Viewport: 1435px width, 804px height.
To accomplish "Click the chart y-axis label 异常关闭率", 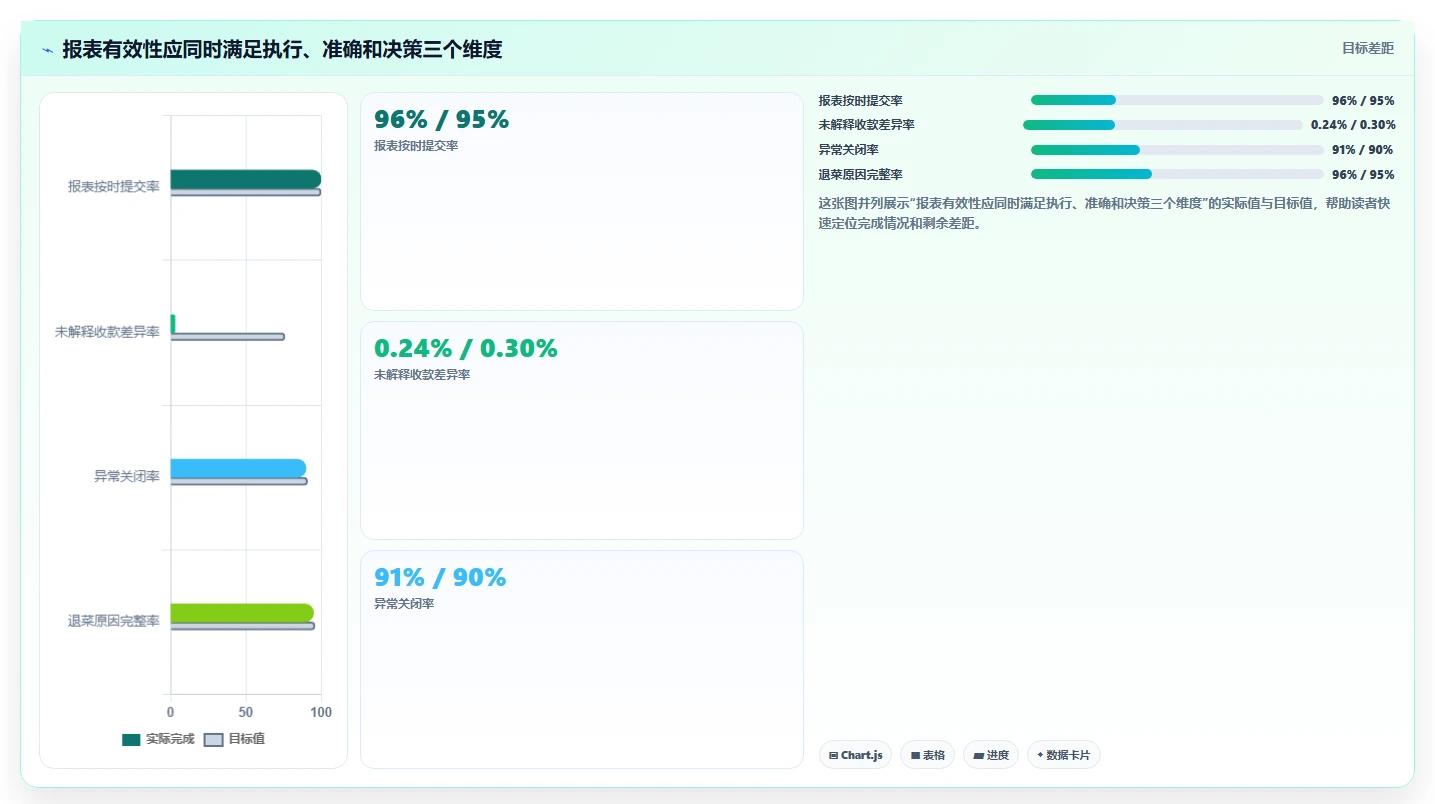I will click(127, 477).
